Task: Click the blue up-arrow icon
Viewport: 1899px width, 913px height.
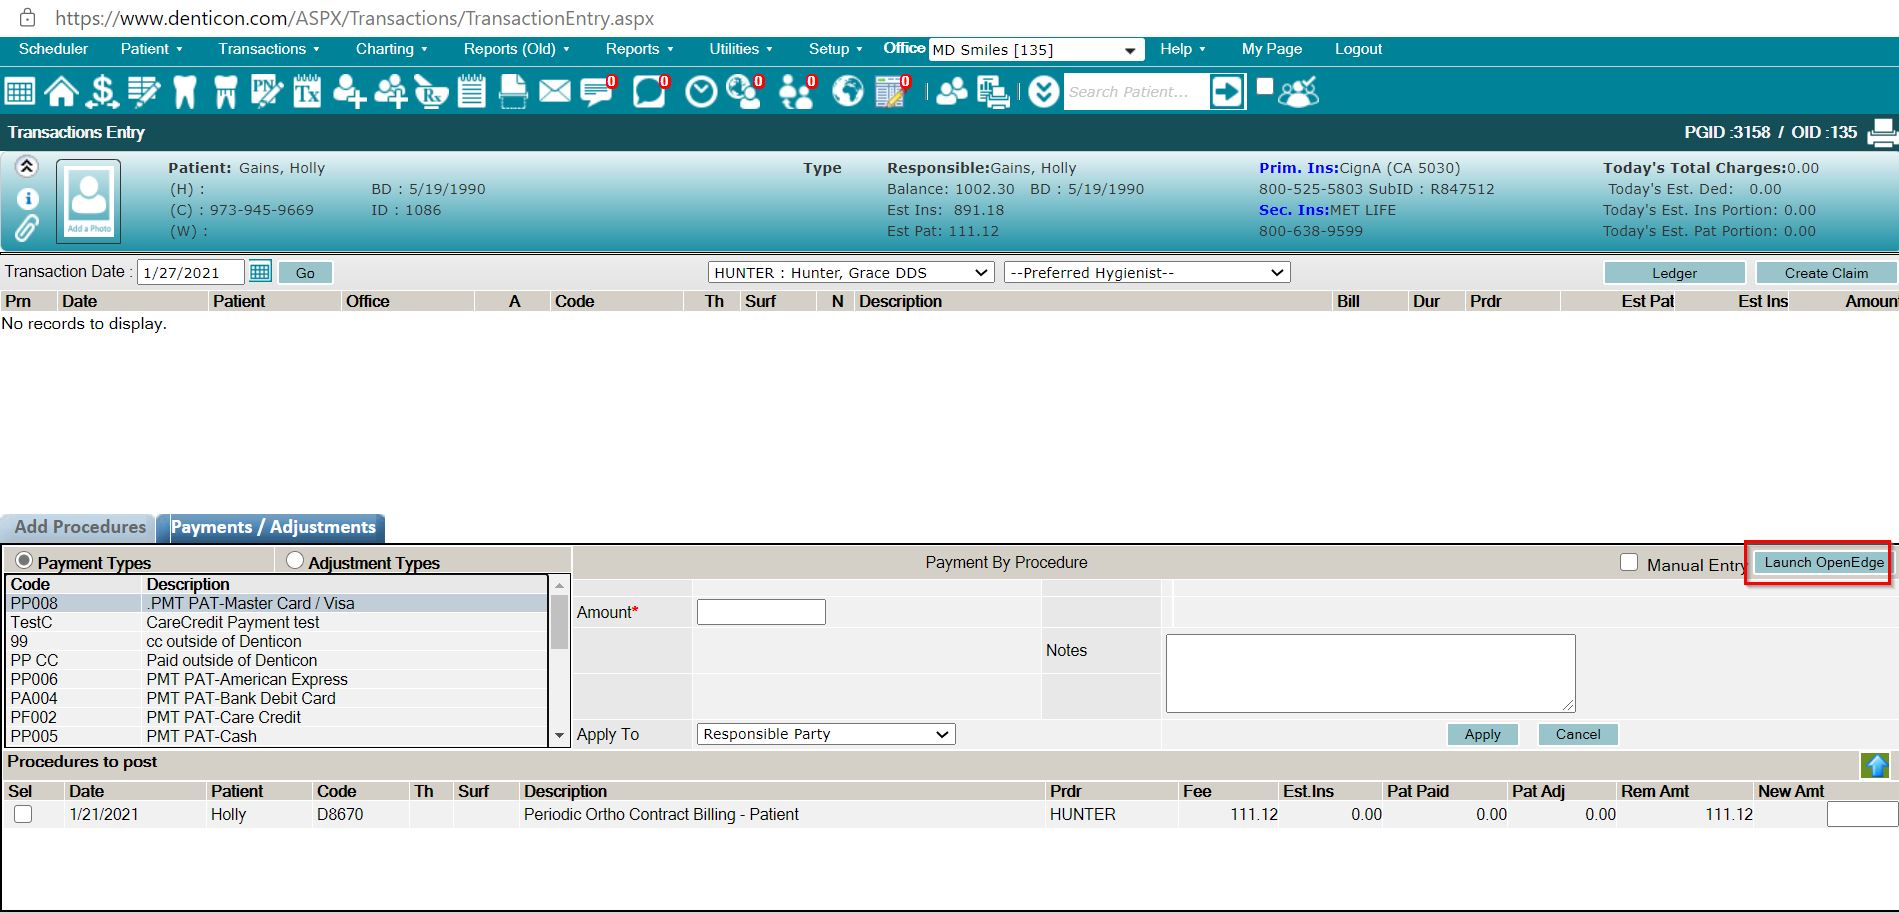Action: click(x=1875, y=765)
